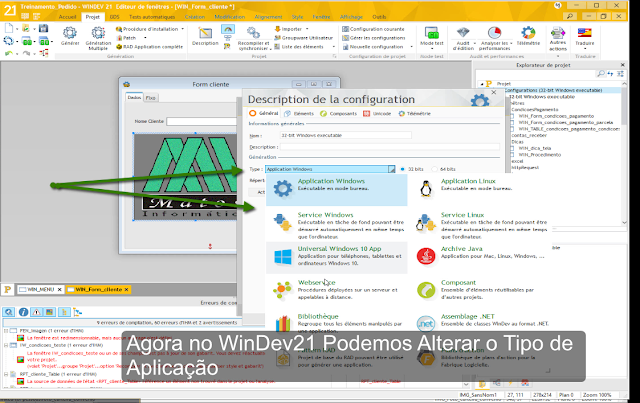This screenshot has width=640, height=403.
Task: Expand Nouvelle configuration dropdown
Action: [x=411, y=47]
